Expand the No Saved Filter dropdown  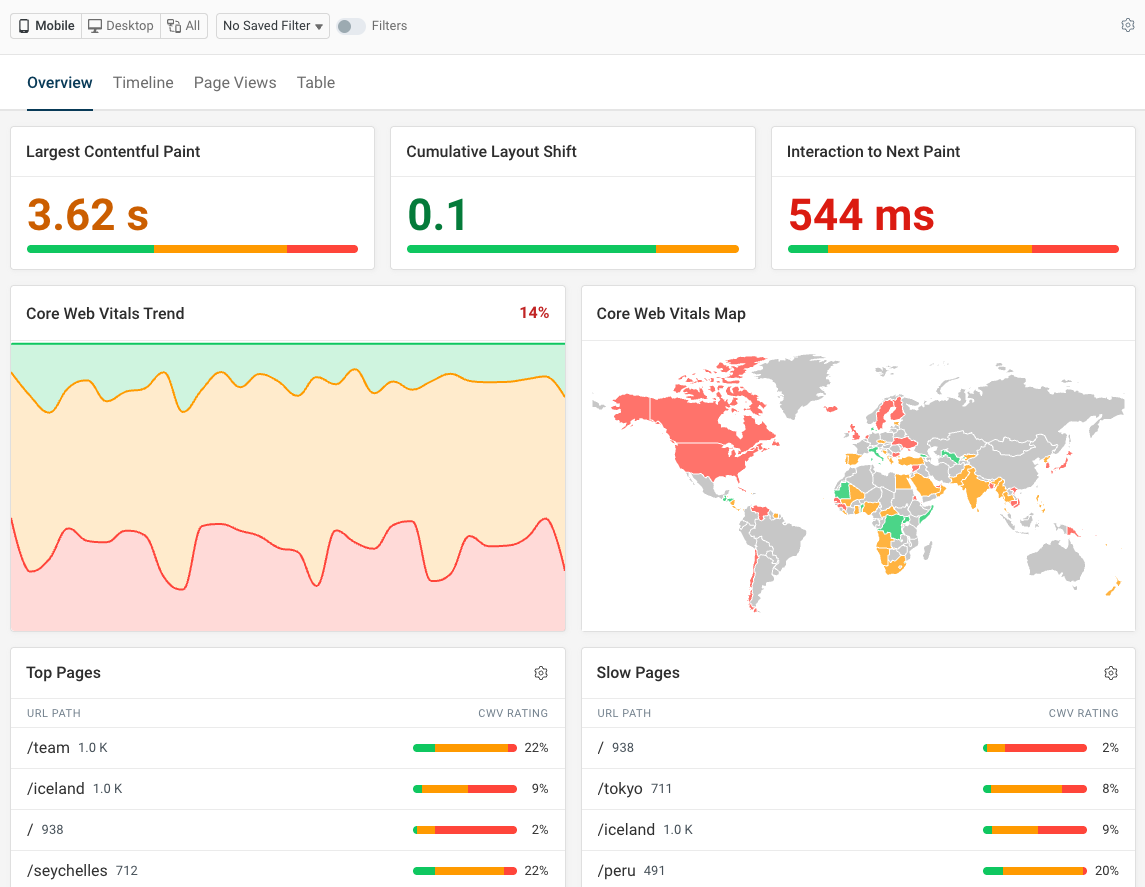point(273,26)
